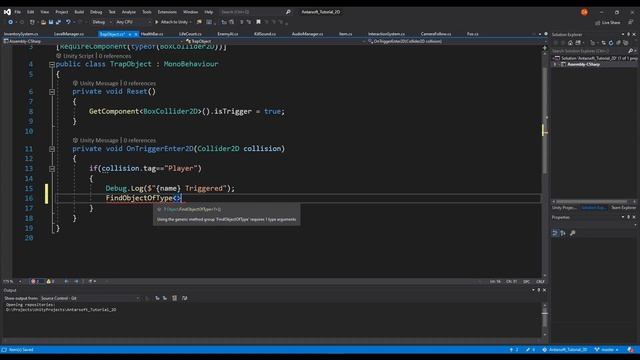Viewport: 640px width, 360px height.
Task: Open the zoom percentage dropdown below editor
Action: 12,281
